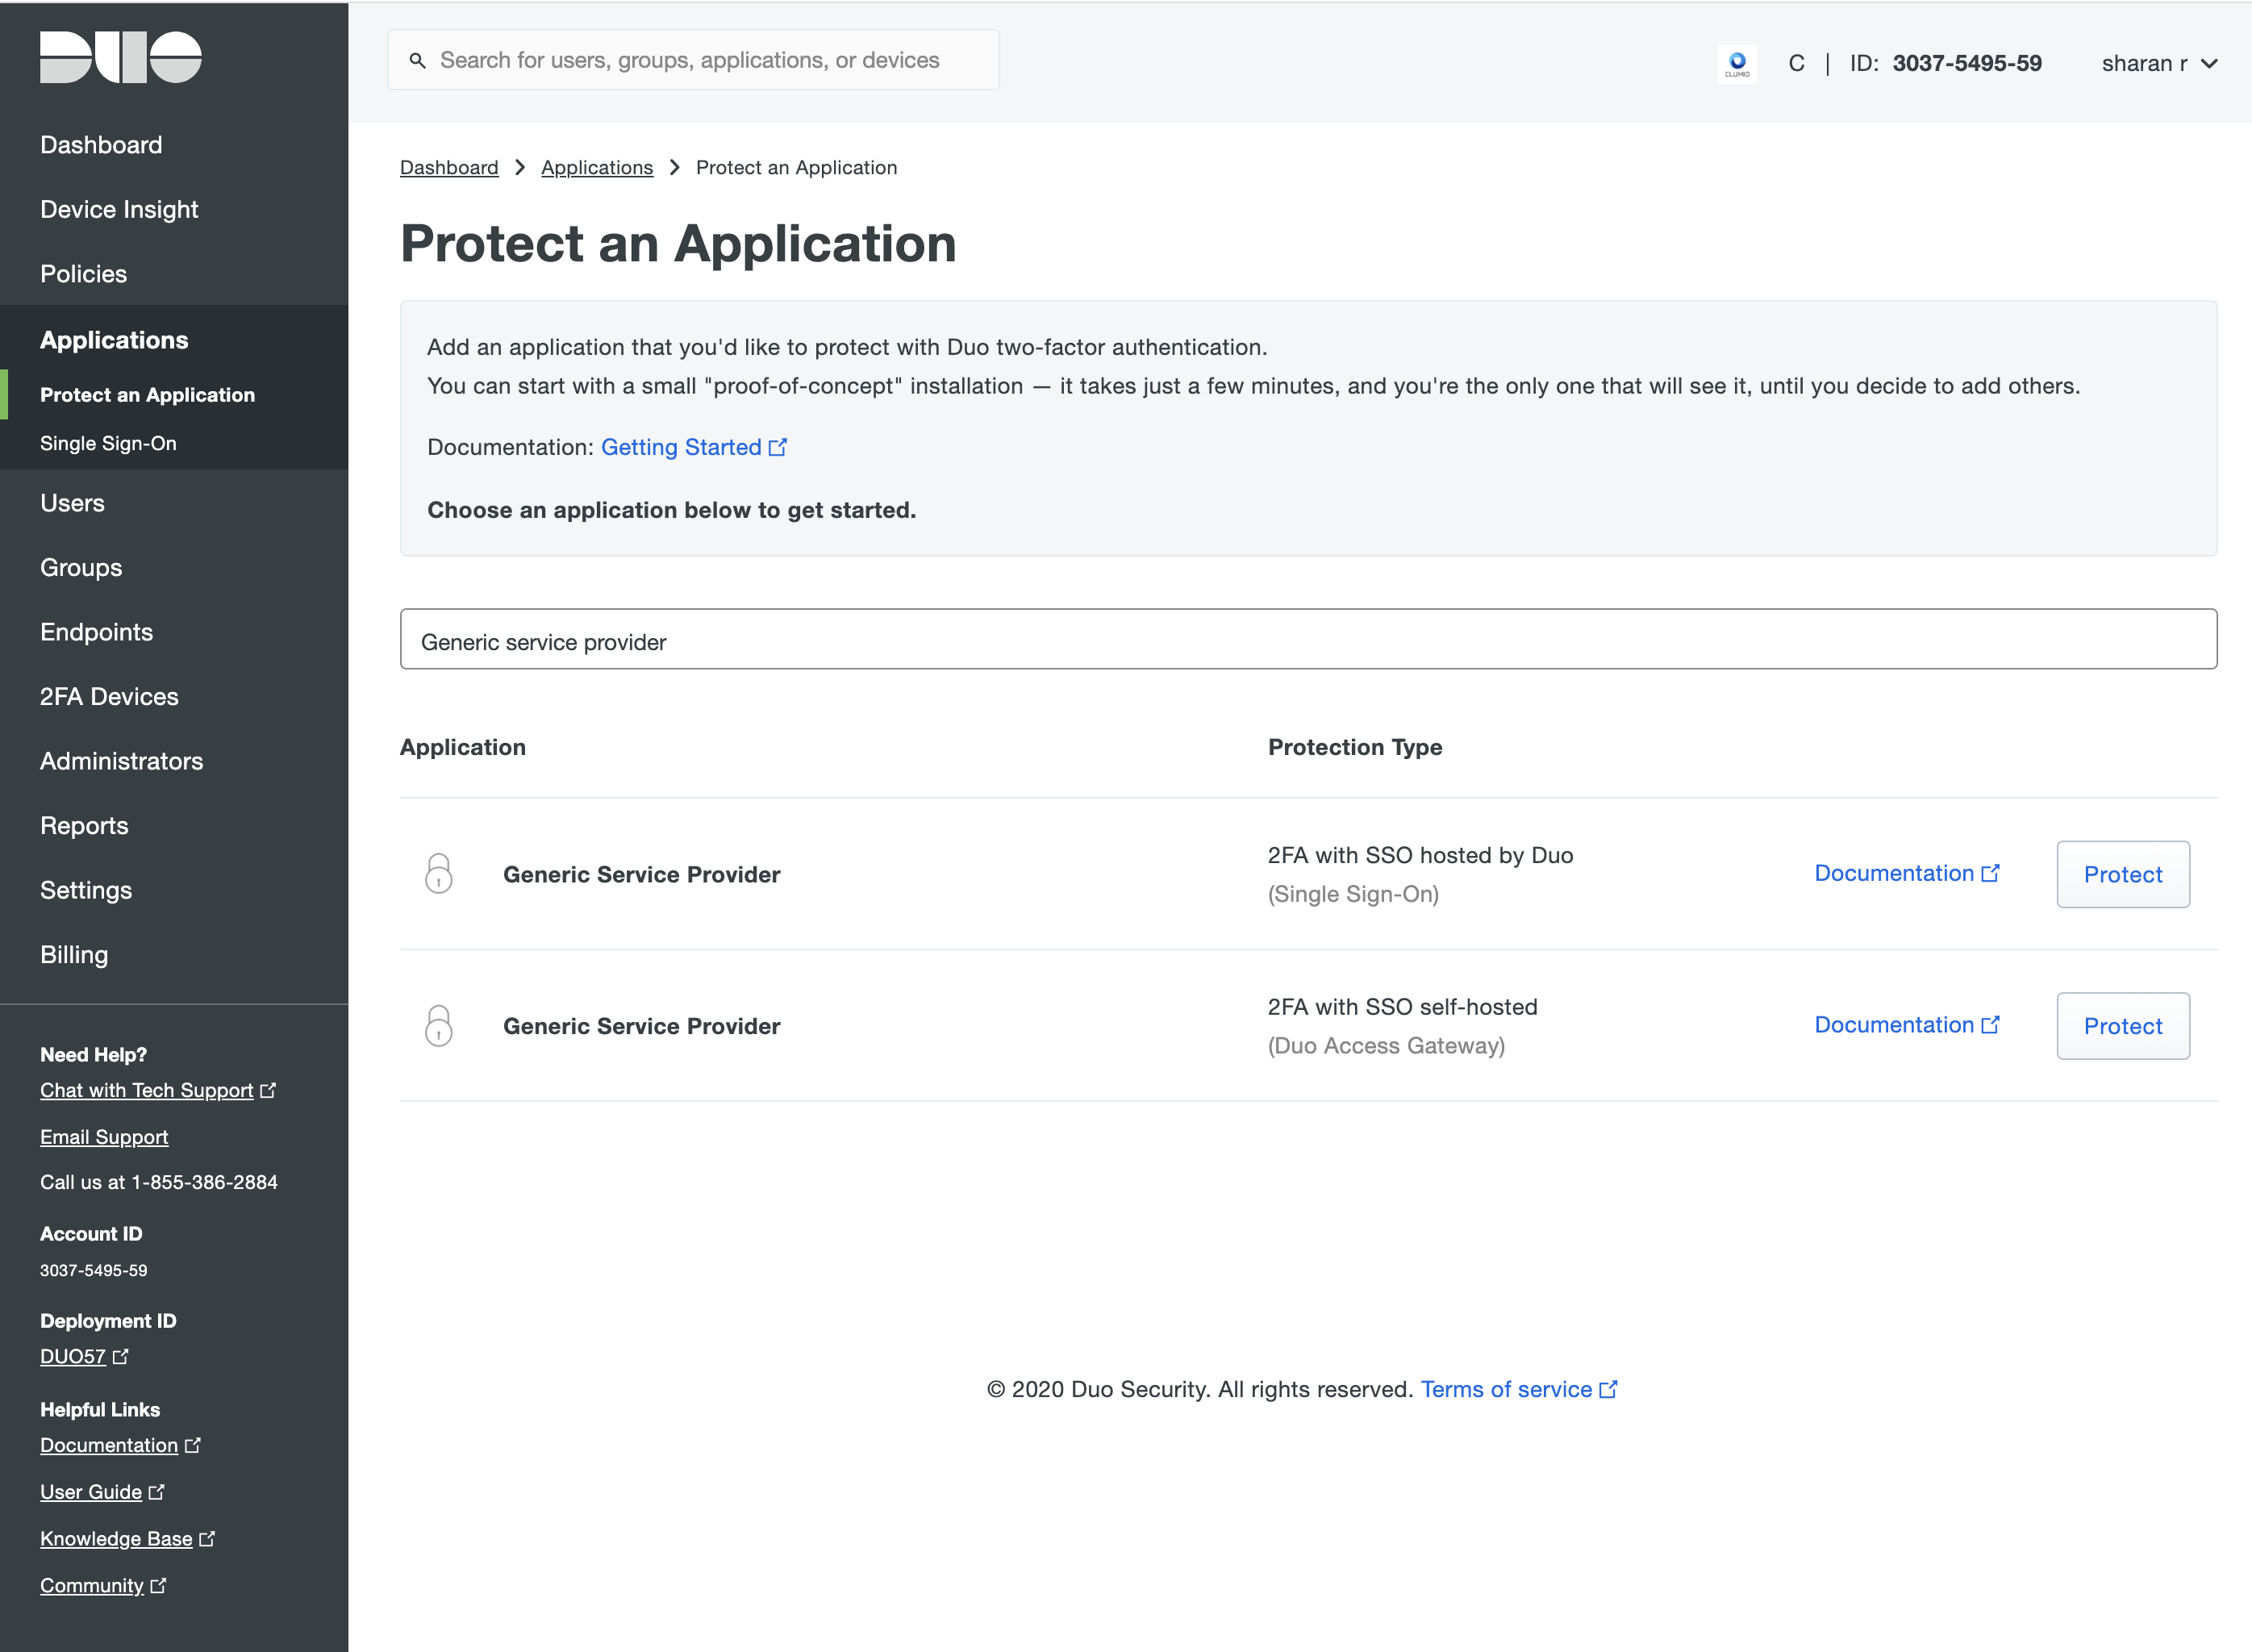The image size is (2252, 1652).
Task: Go to 2FA Devices section
Action: (109, 696)
